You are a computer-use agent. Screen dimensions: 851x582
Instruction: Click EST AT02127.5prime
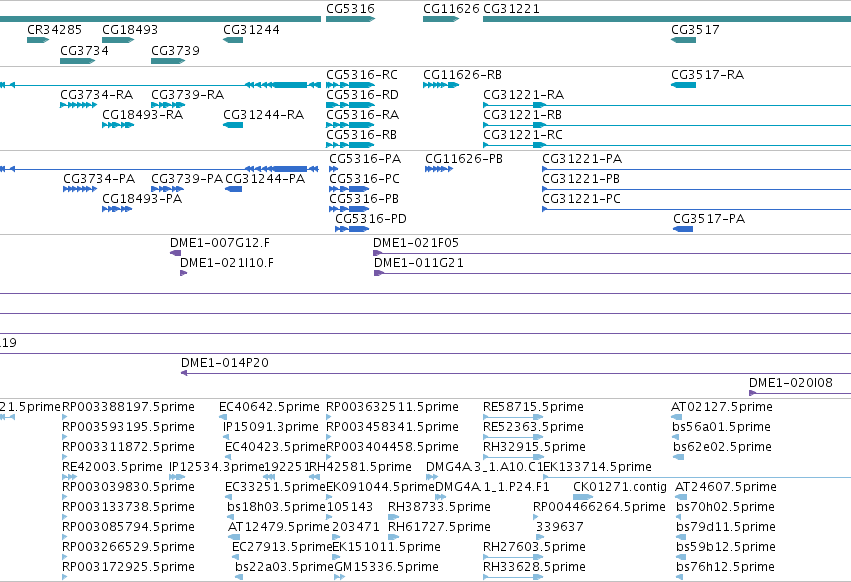tap(721, 407)
